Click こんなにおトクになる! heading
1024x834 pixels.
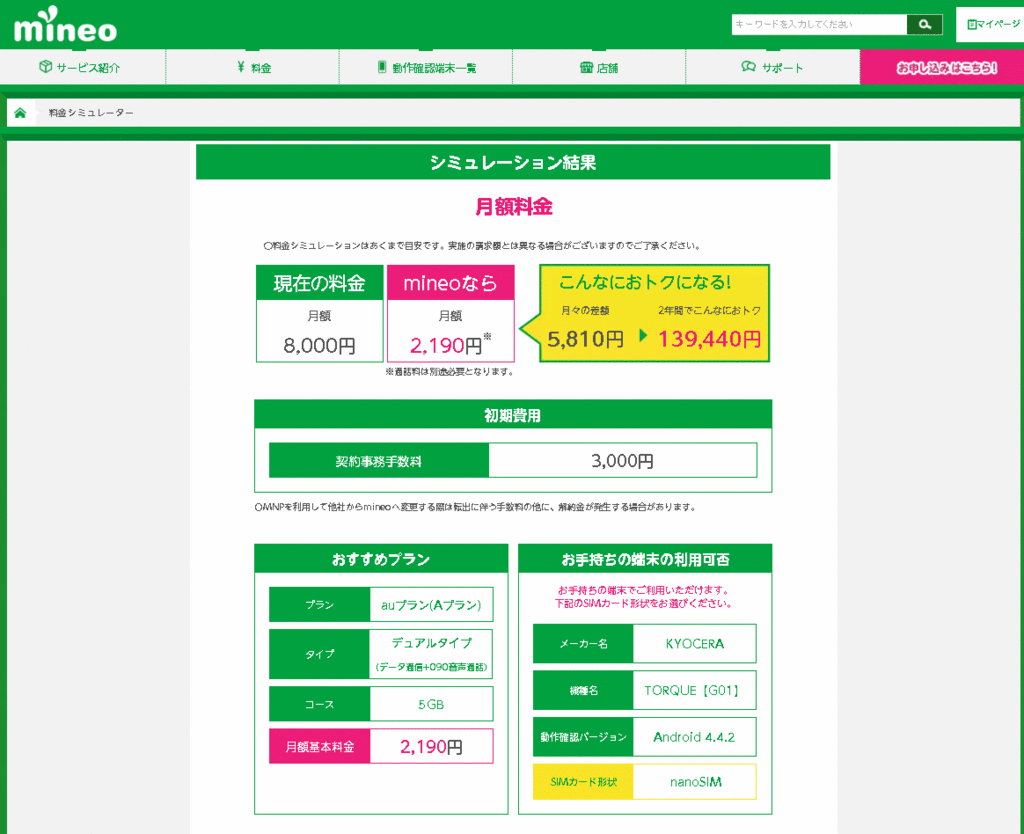(x=645, y=282)
